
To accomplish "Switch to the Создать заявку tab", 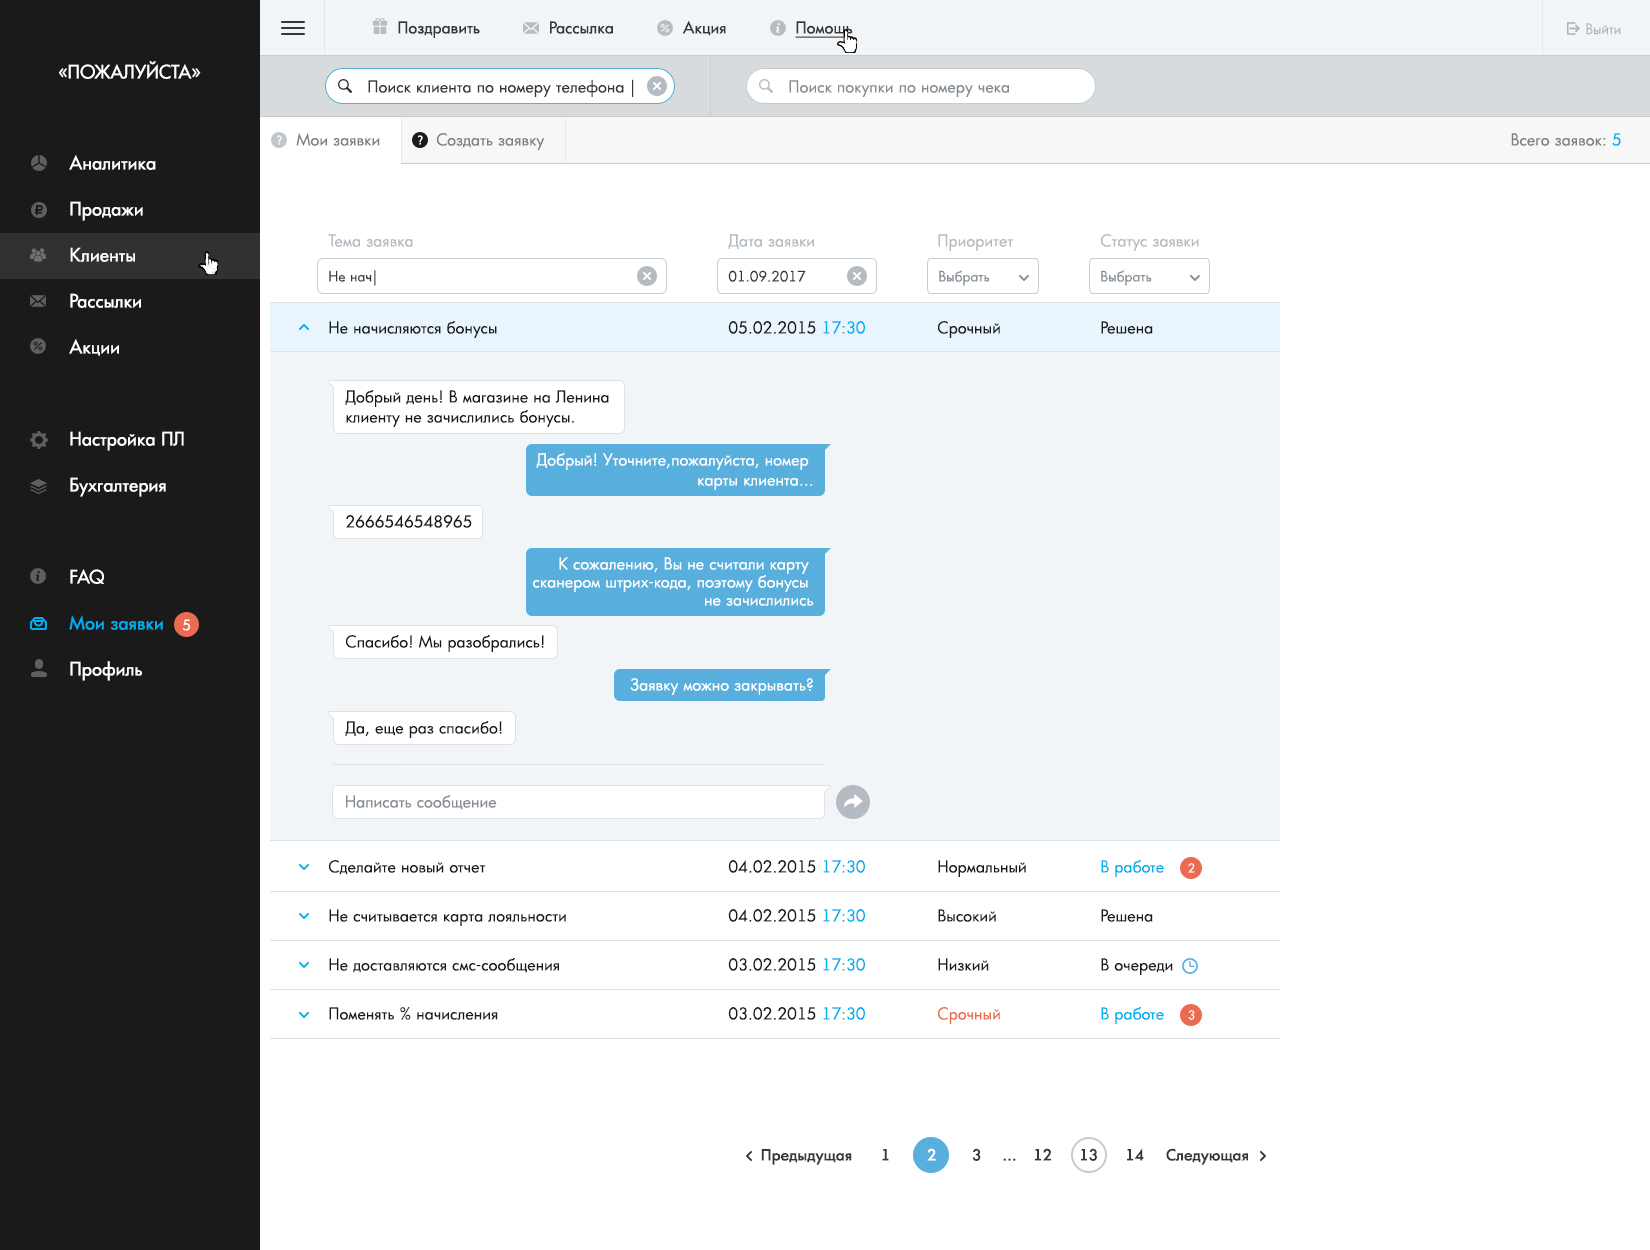I will point(483,140).
